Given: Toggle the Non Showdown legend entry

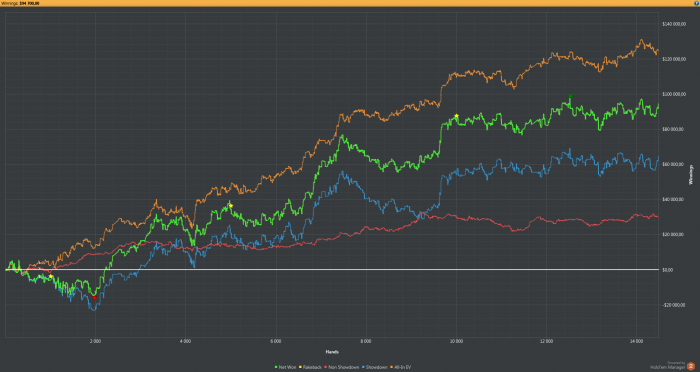Looking at the screenshot, I should pyautogui.click(x=342, y=367).
